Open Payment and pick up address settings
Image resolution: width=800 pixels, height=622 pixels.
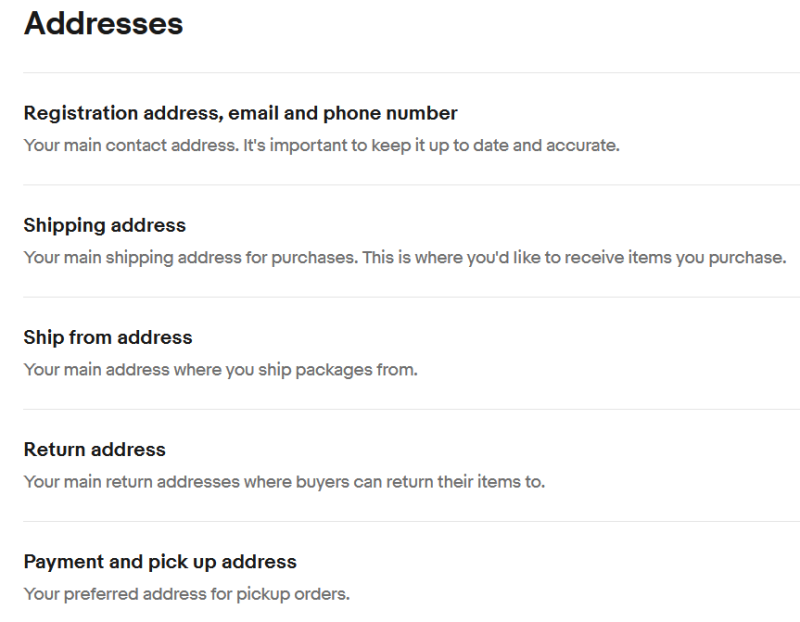160,562
